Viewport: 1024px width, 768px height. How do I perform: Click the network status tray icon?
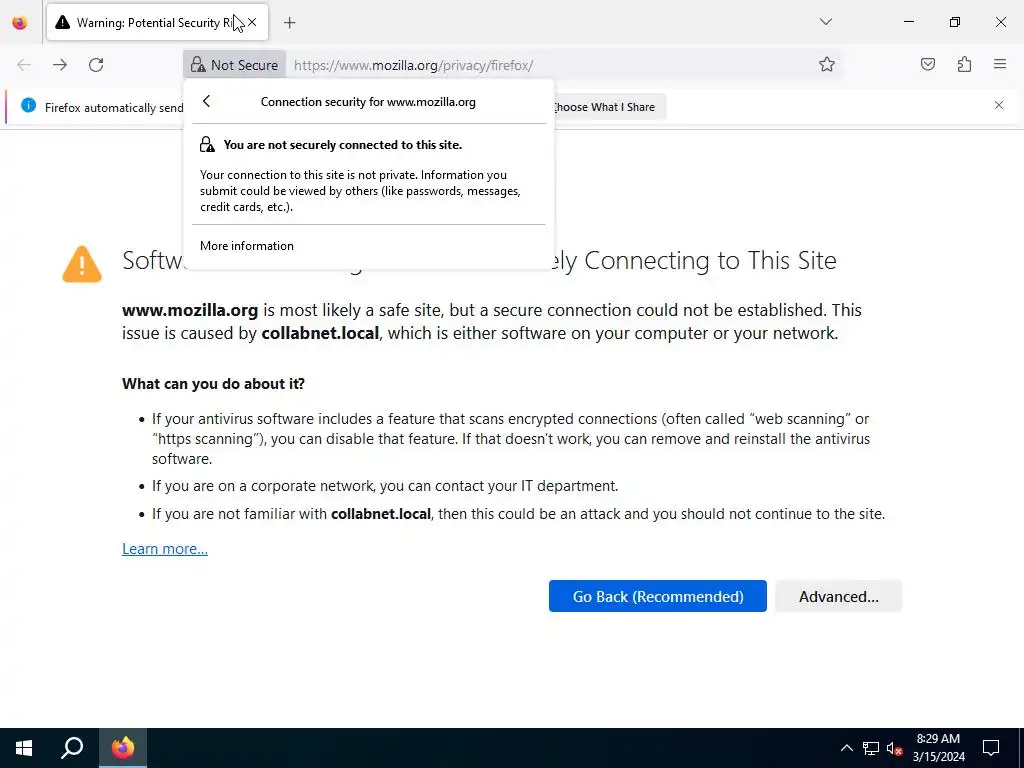871,748
